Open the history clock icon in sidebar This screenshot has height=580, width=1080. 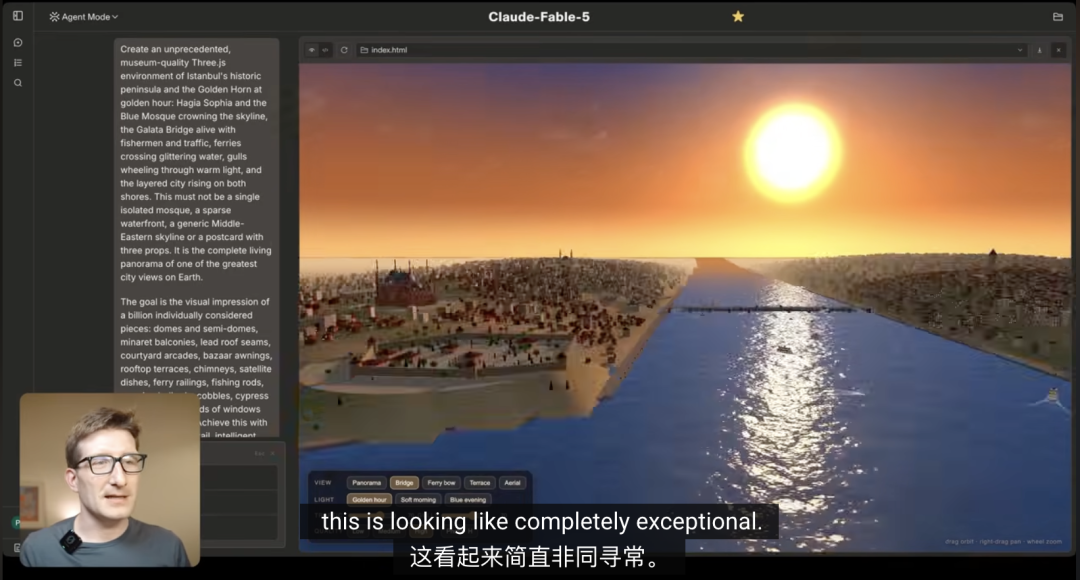tap(18, 43)
